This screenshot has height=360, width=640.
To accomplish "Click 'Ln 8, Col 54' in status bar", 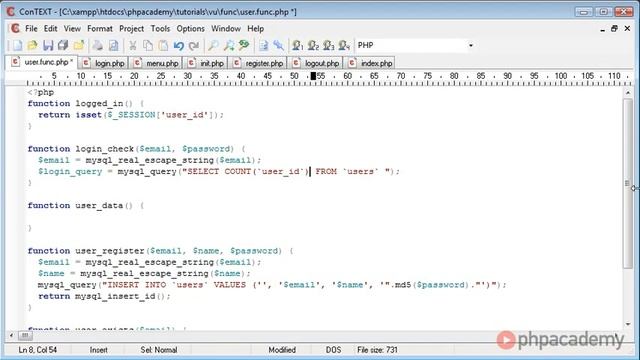I will [x=38, y=350].
